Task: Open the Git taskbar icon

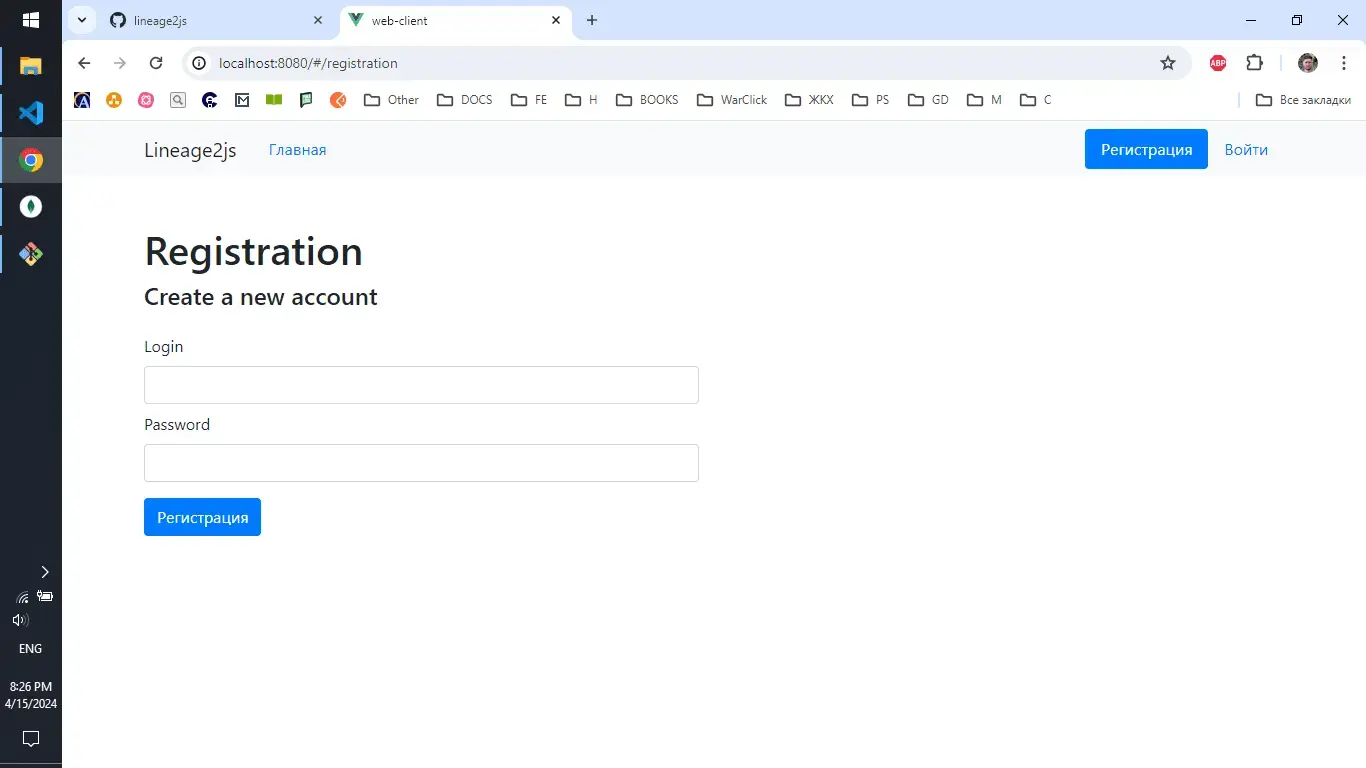Action: (31, 254)
